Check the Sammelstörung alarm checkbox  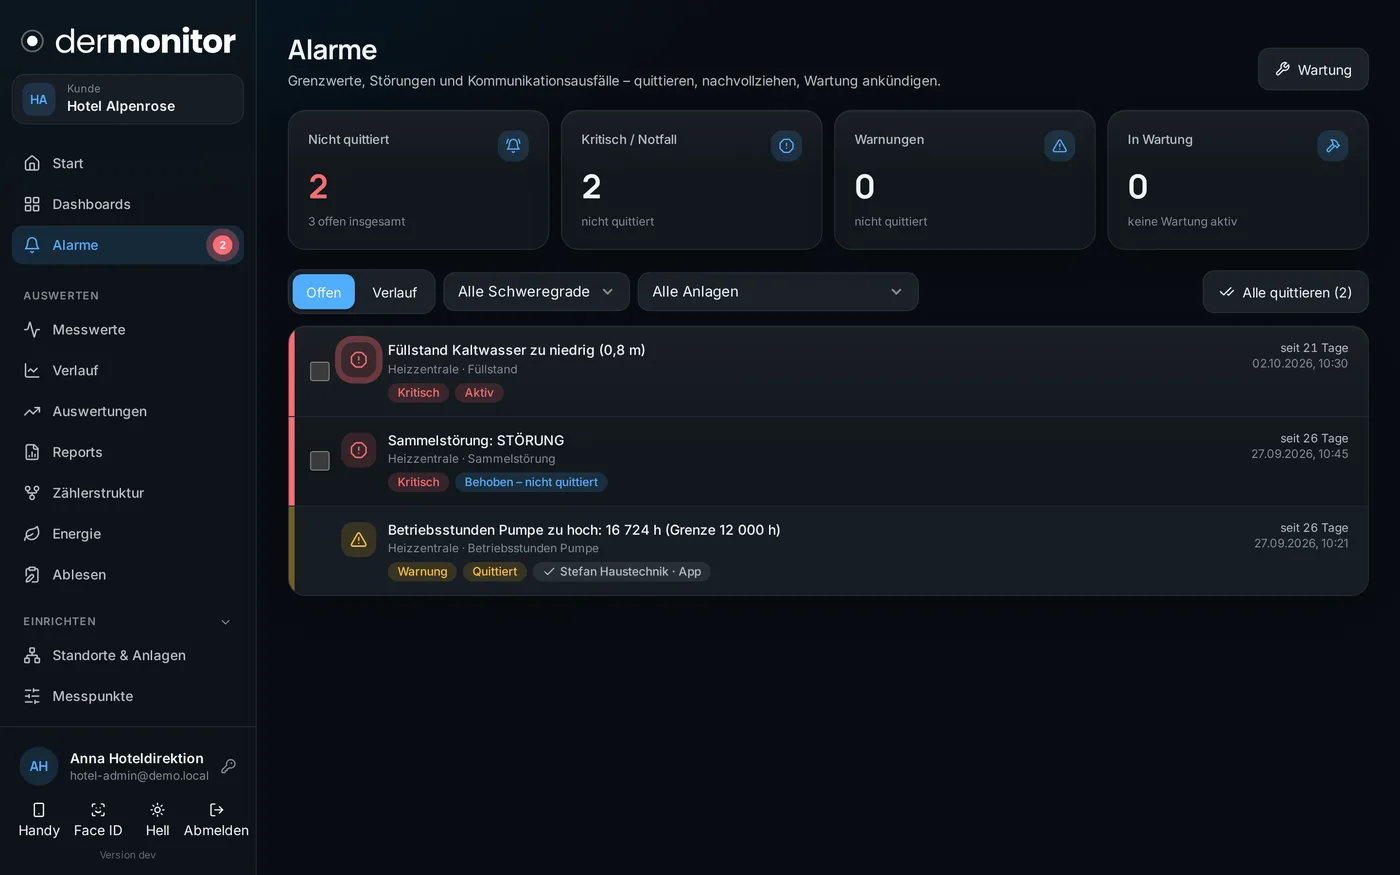pyautogui.click(x=320, y=460)
